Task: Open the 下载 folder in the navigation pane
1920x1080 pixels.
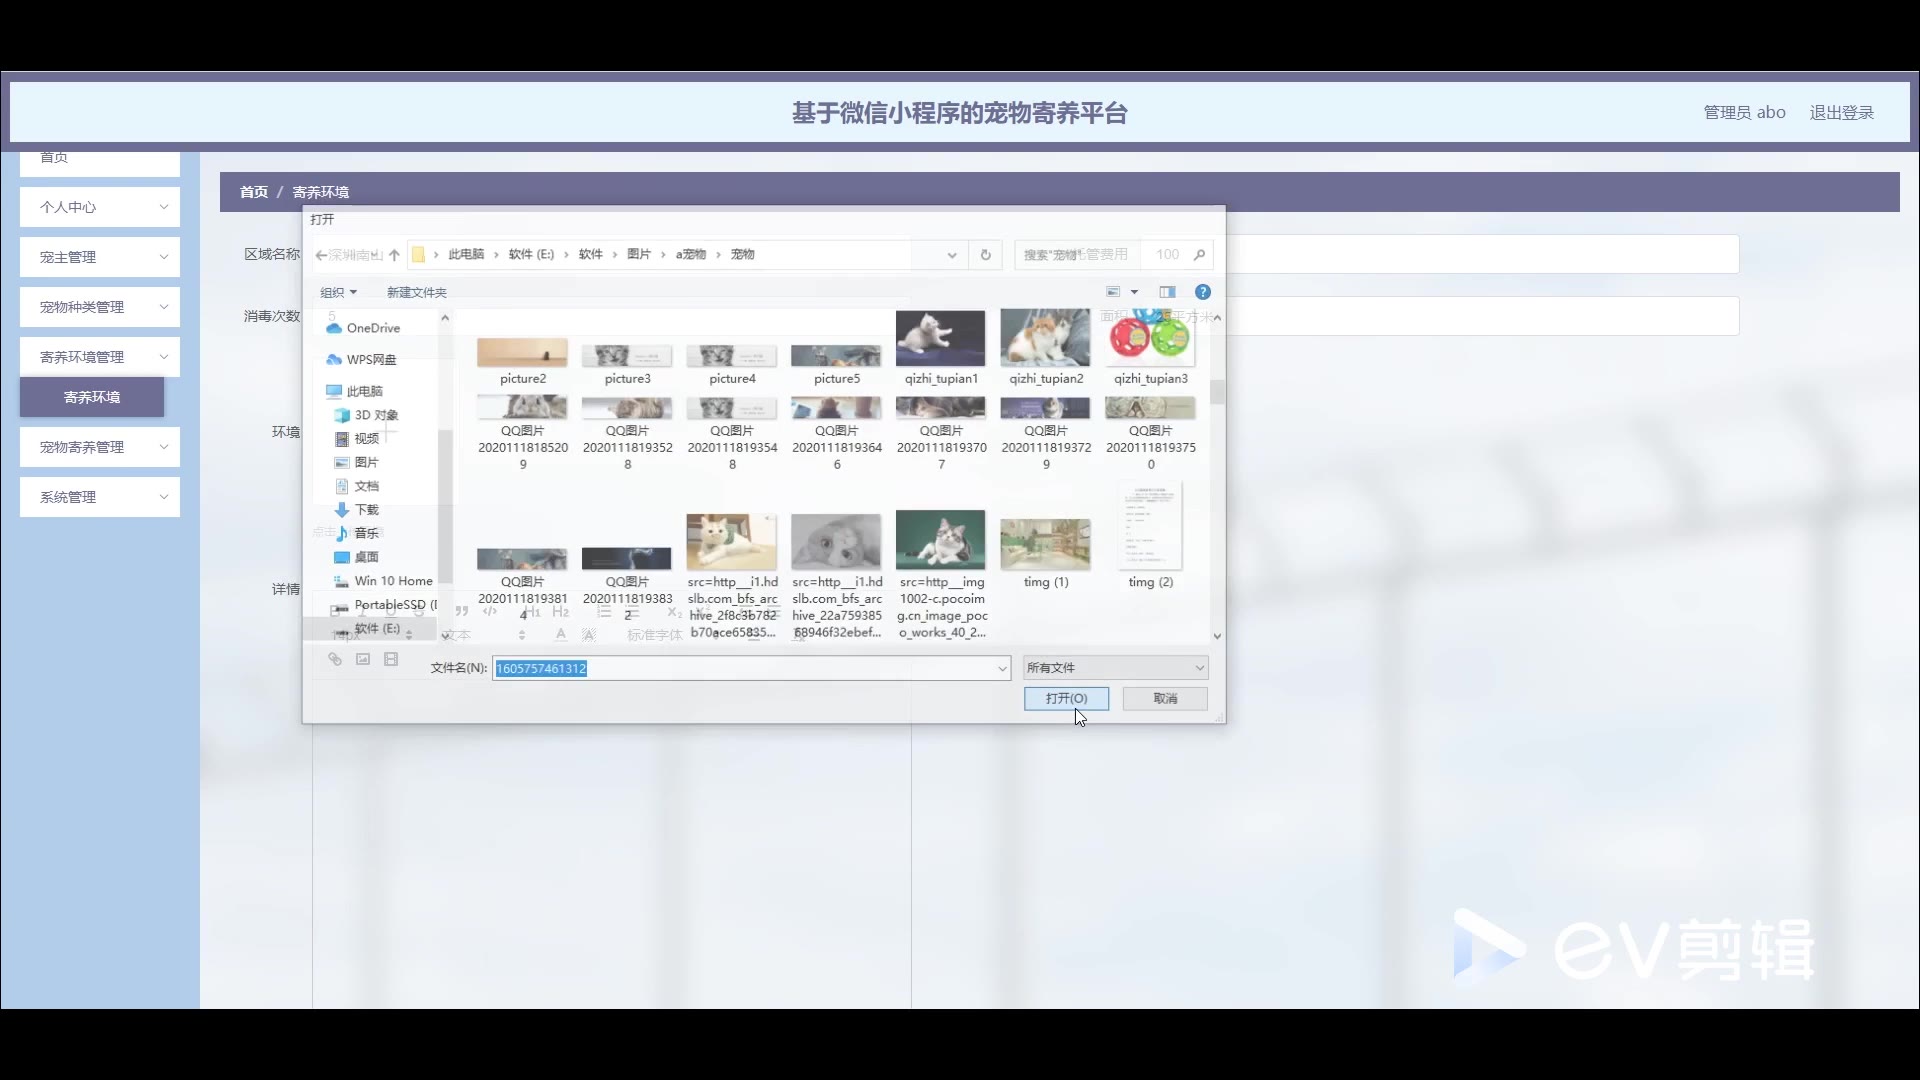Action: [x=366, y=509]
